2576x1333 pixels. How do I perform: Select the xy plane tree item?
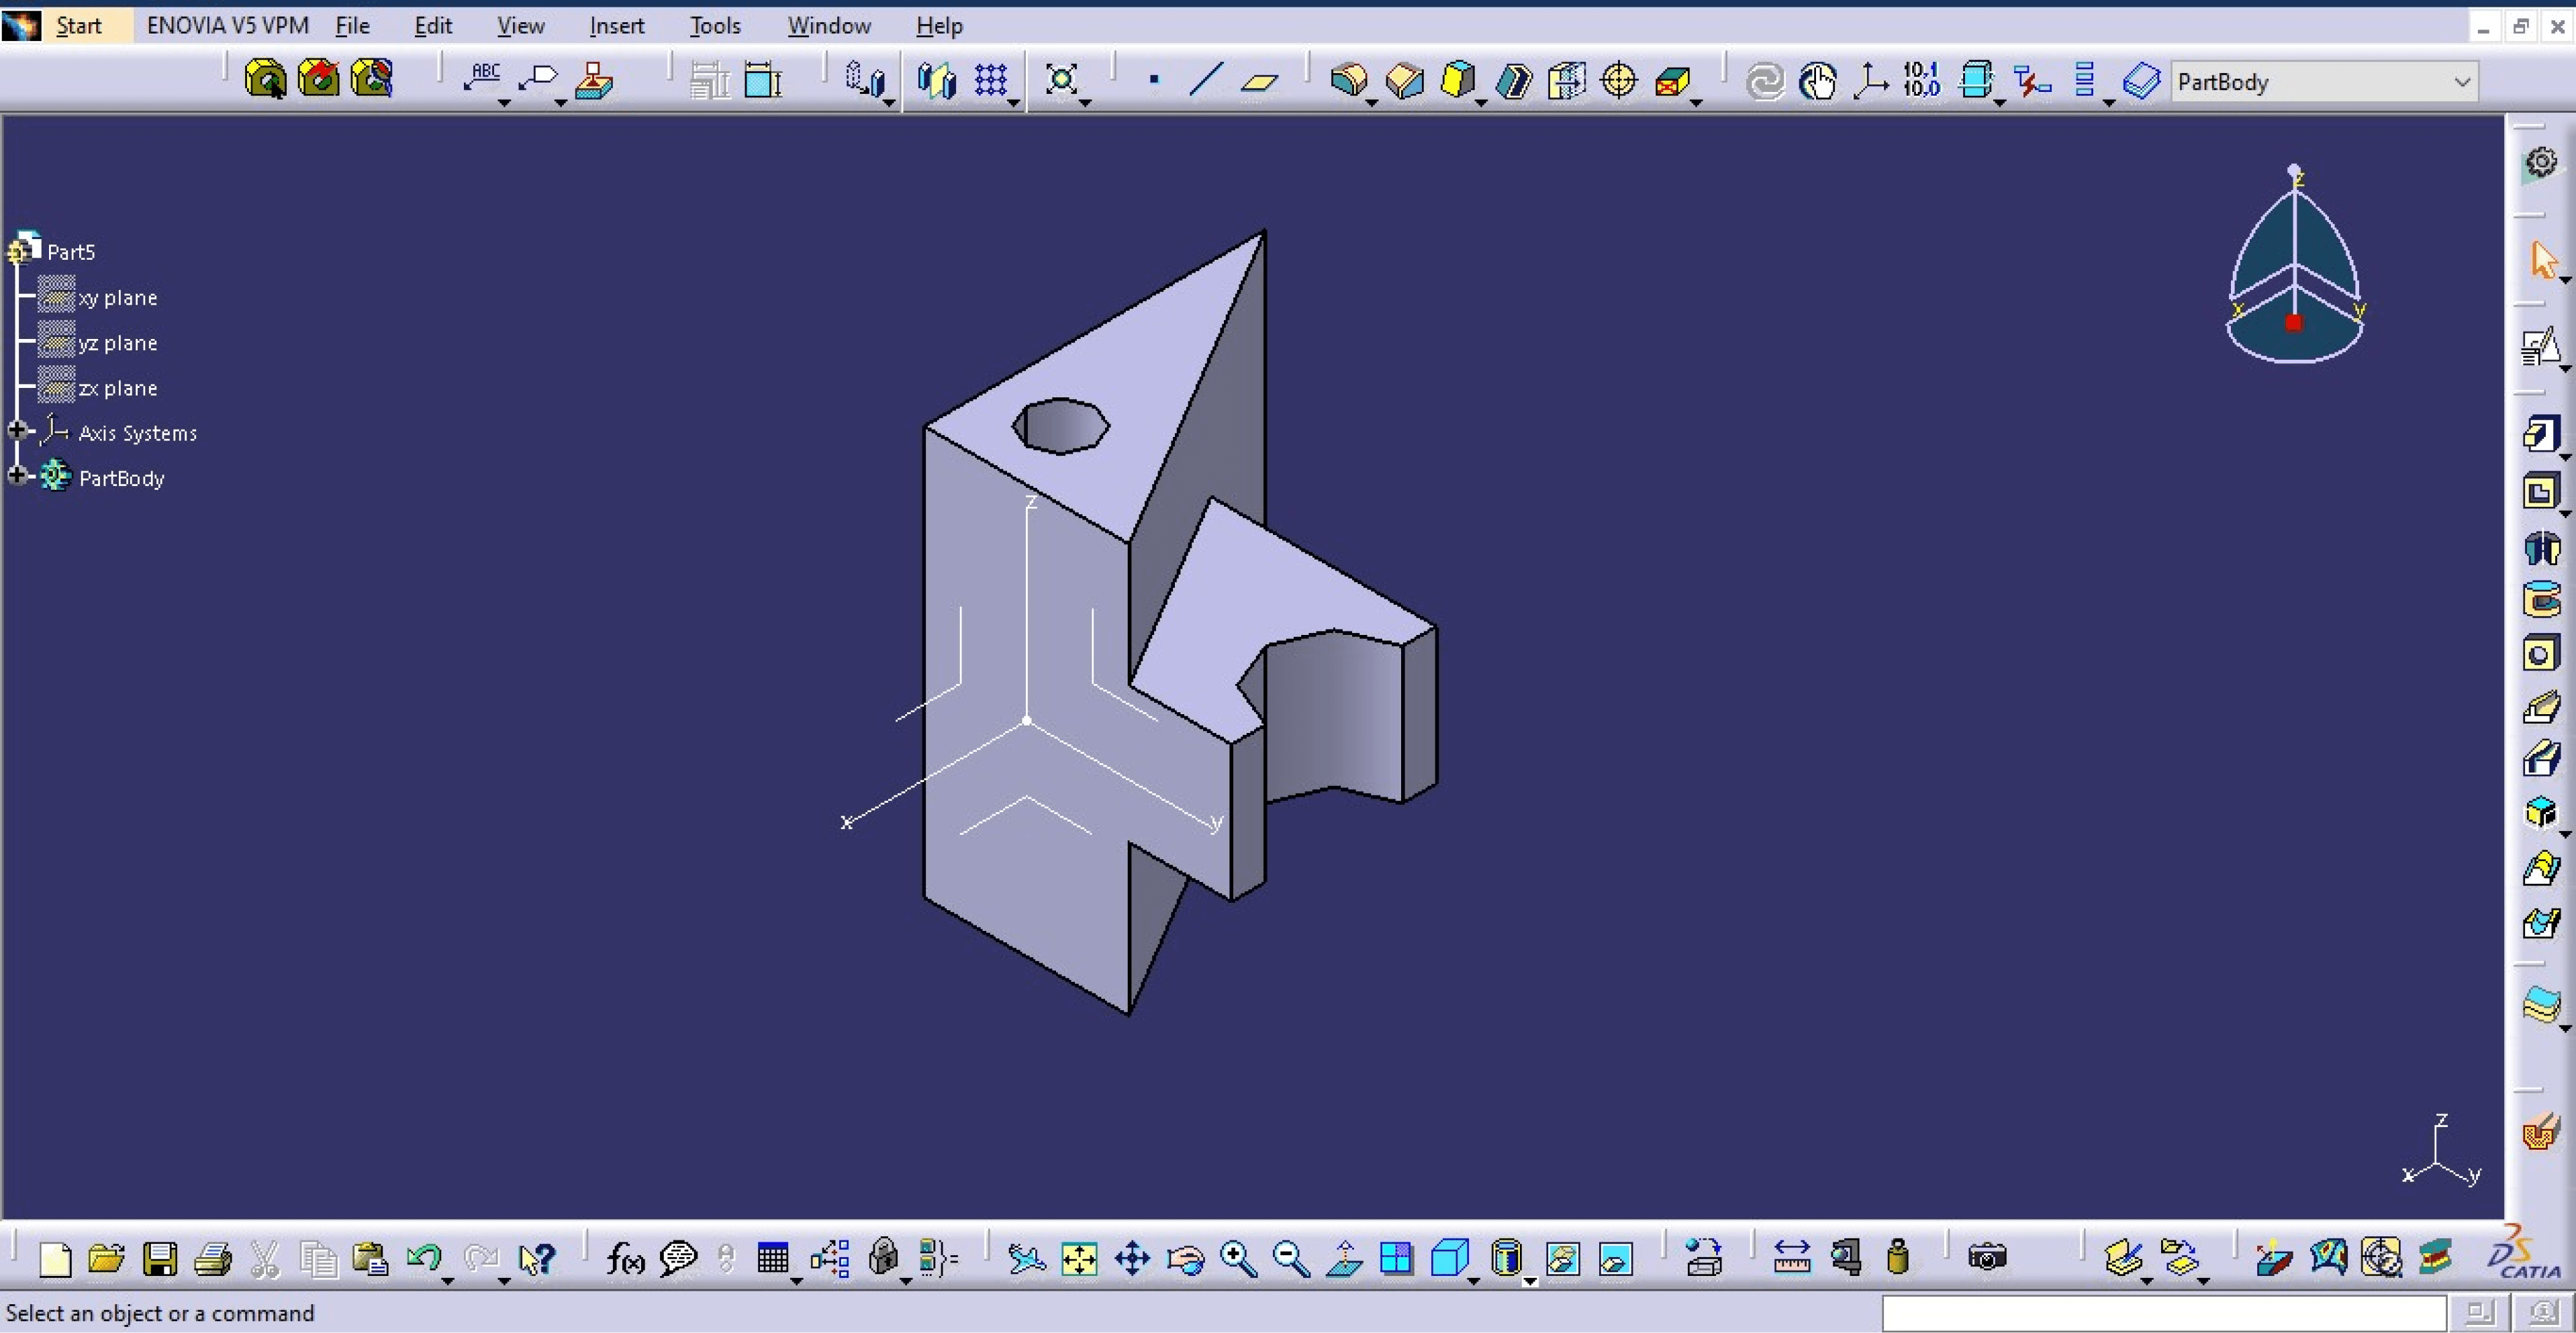tap(117, 298)
